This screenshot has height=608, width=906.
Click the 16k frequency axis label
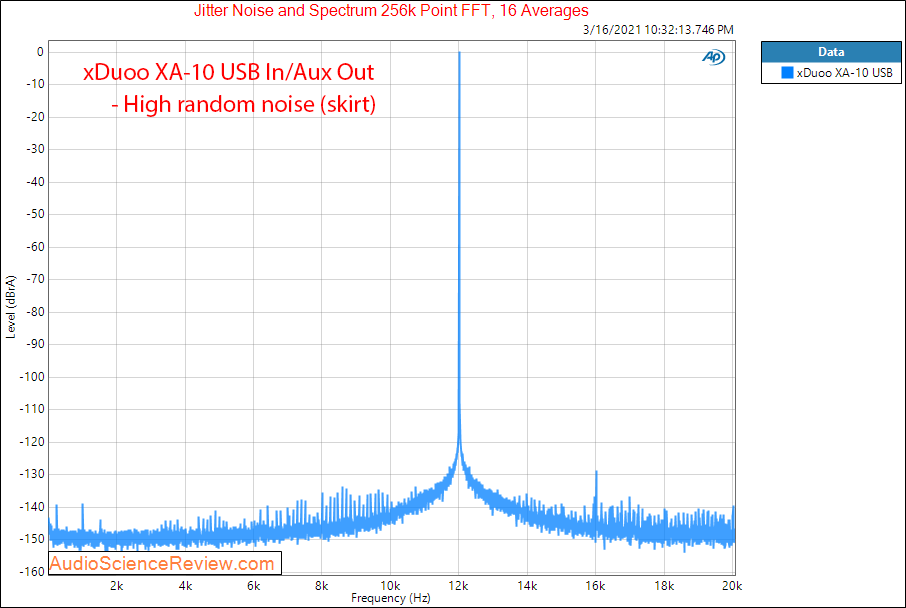595,586
